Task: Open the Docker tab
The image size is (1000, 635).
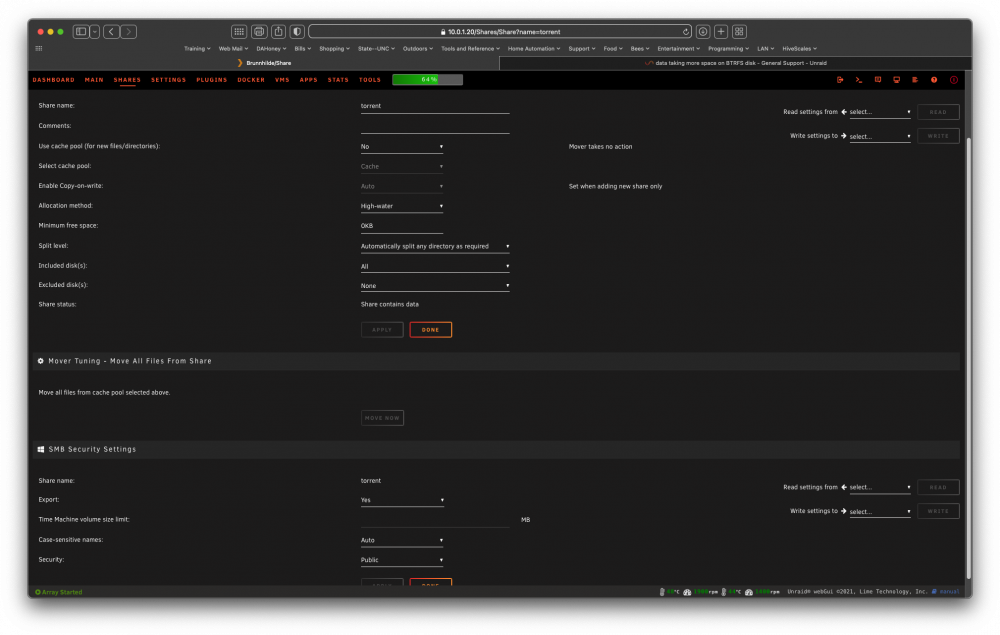Action: coord(251,80)
